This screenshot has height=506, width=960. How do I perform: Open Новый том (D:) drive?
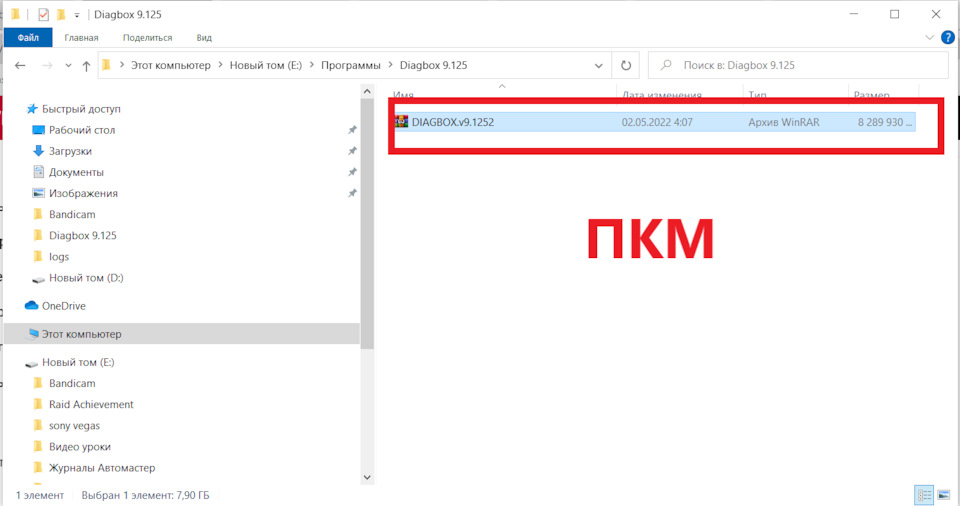[86, 278]
